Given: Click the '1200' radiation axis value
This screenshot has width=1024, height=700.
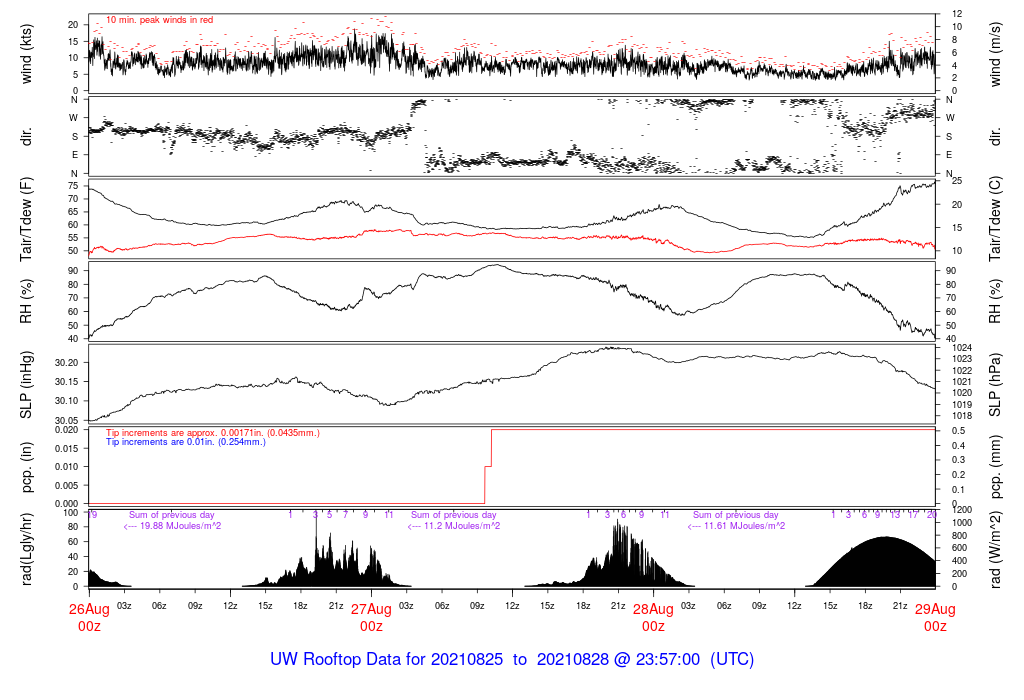Looking at the screenshot, I should tap(963, 510).
